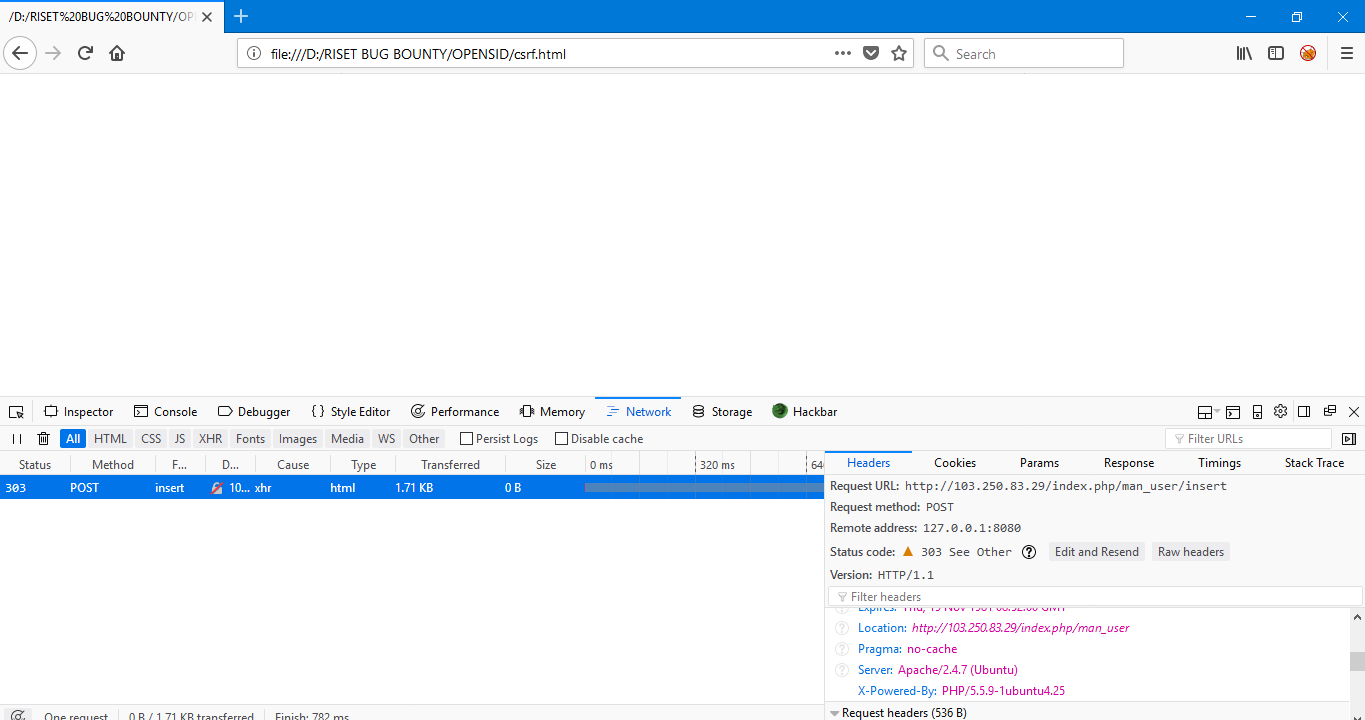Enable the Persist Logs checkbox

pos(466,438)
